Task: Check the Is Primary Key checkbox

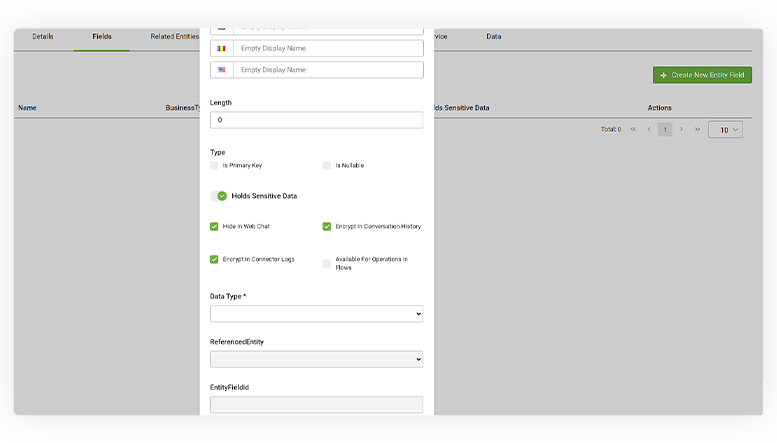Action: pyautogui.click(x=214, y=165)
